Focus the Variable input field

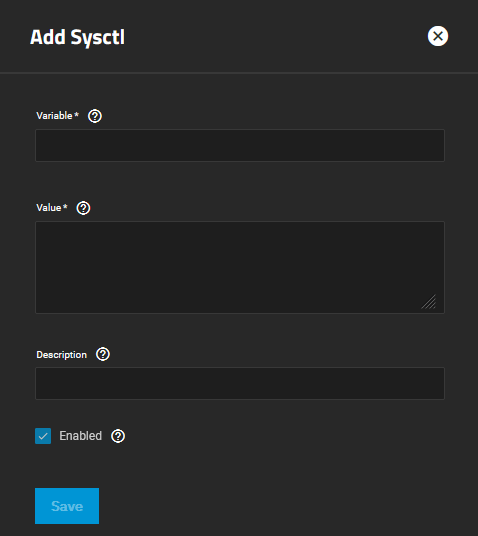(240, 145)
